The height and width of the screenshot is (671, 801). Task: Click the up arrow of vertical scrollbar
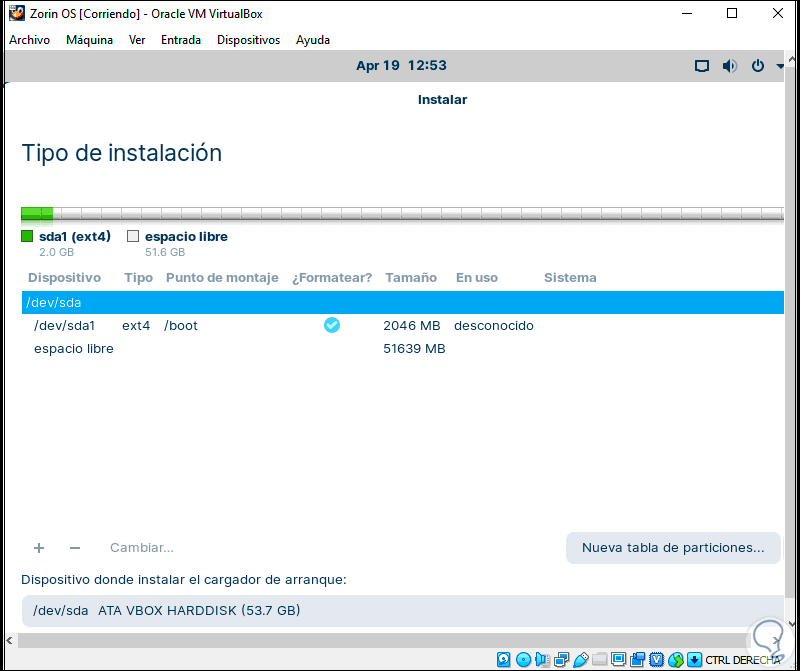click(x=792, y=59)
